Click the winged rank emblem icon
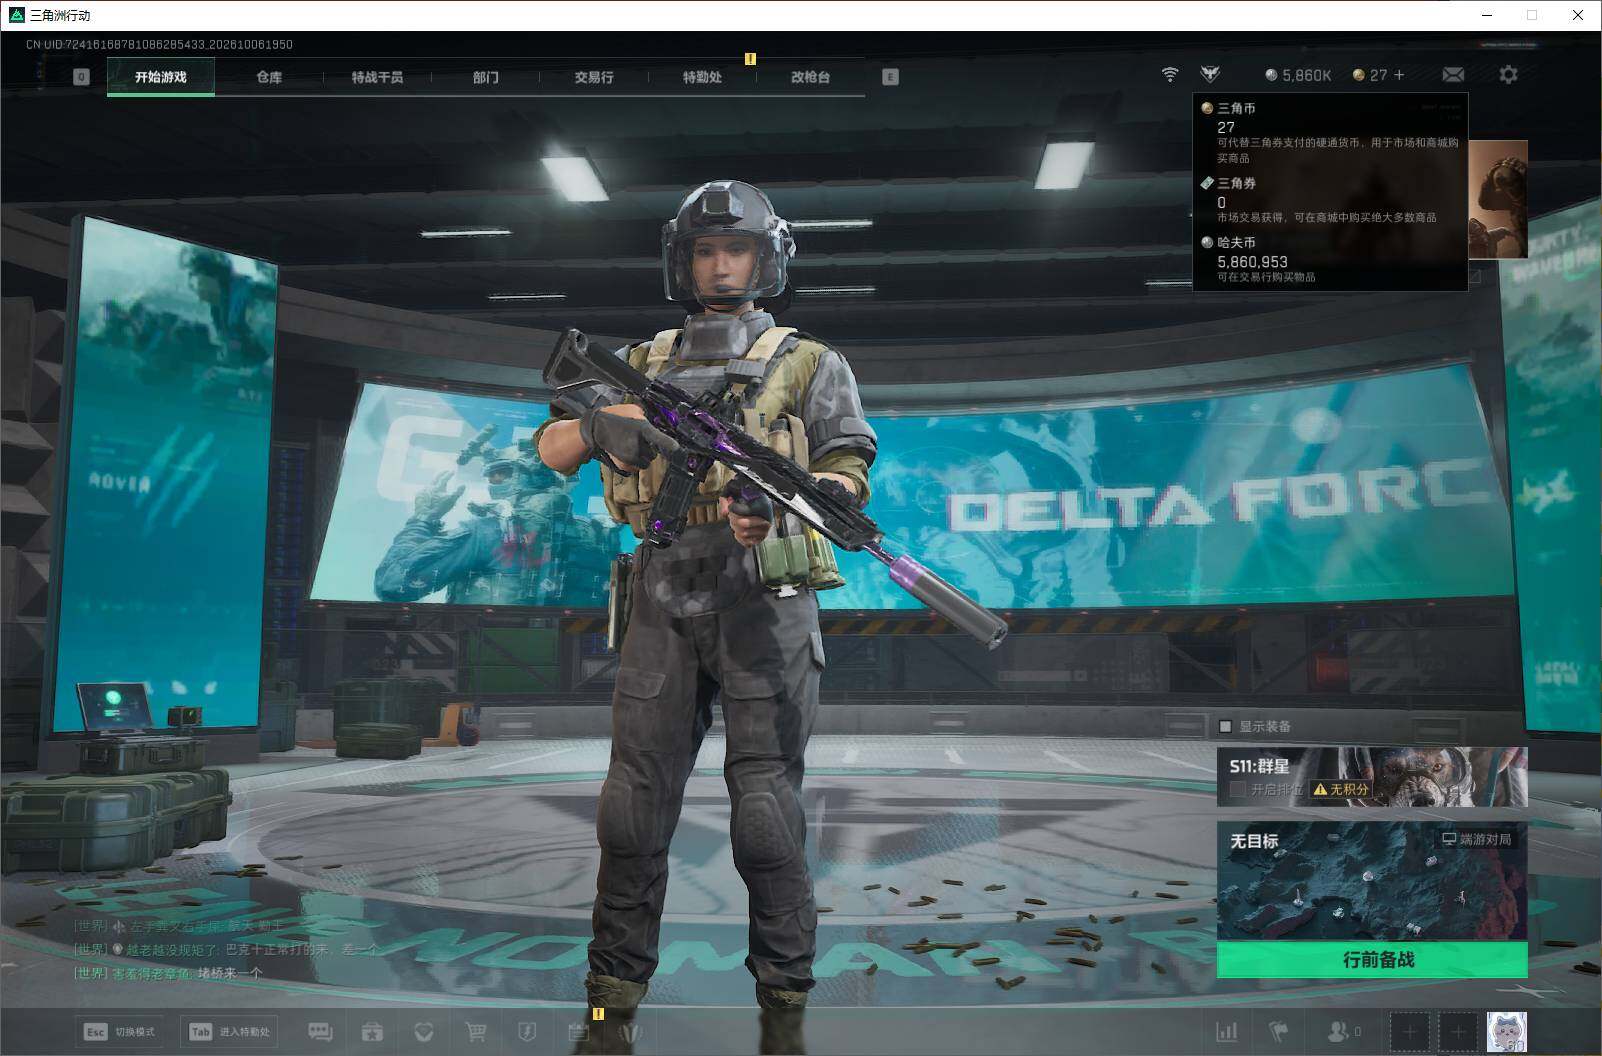 point(1211,75)
